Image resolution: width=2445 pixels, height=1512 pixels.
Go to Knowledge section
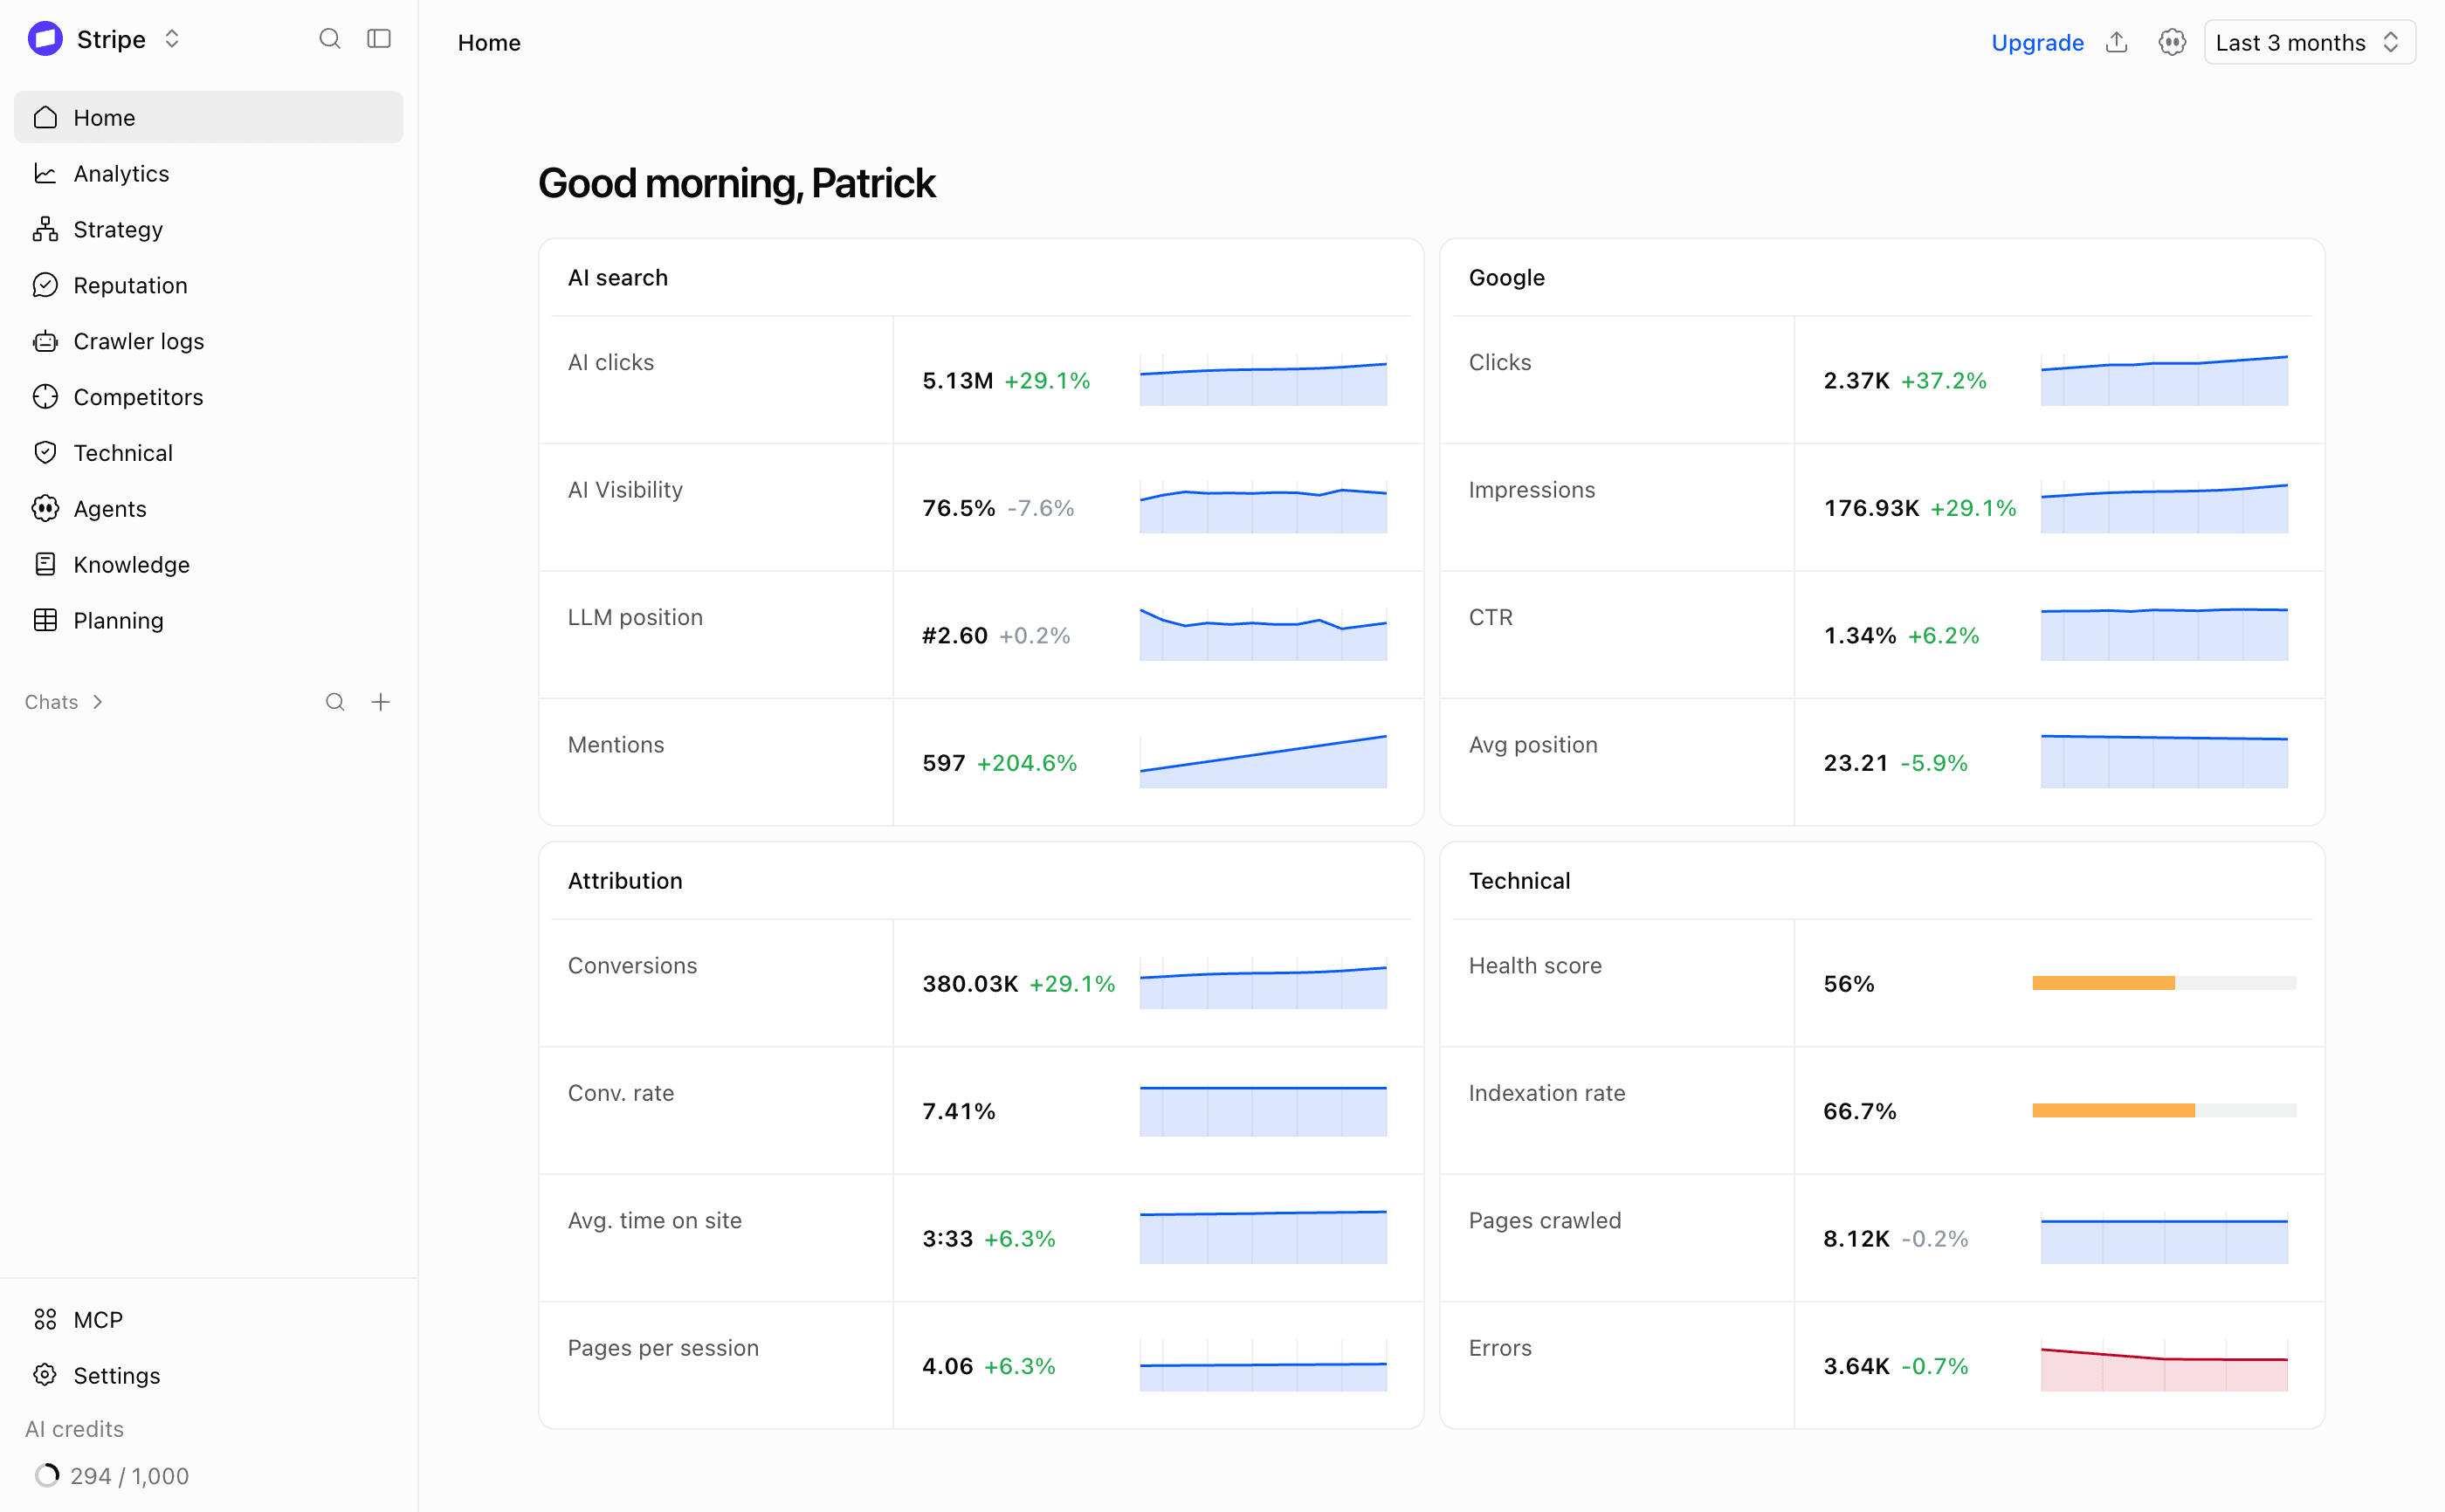[x=208, y=565]
